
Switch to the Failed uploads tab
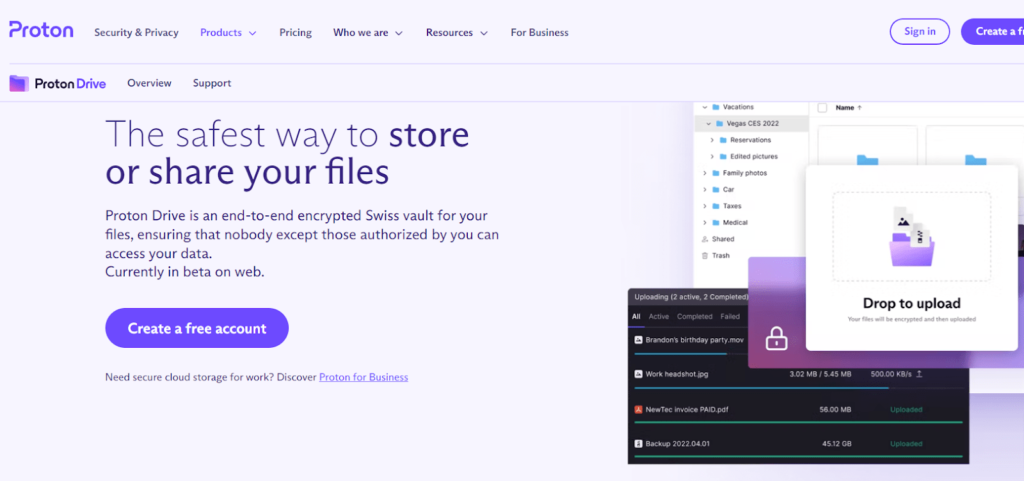pos(729,317)
